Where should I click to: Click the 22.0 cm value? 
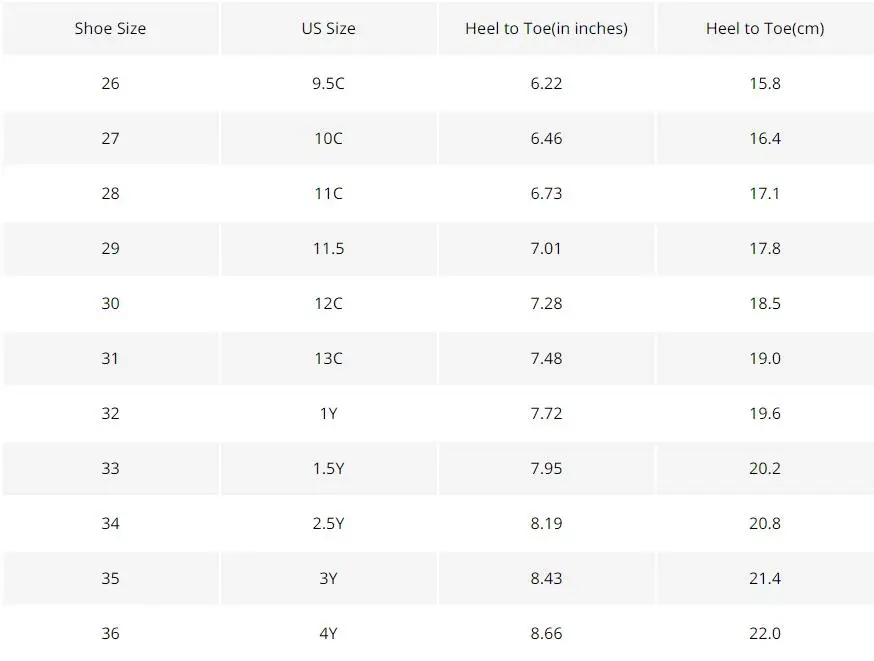tap(765, 633)
